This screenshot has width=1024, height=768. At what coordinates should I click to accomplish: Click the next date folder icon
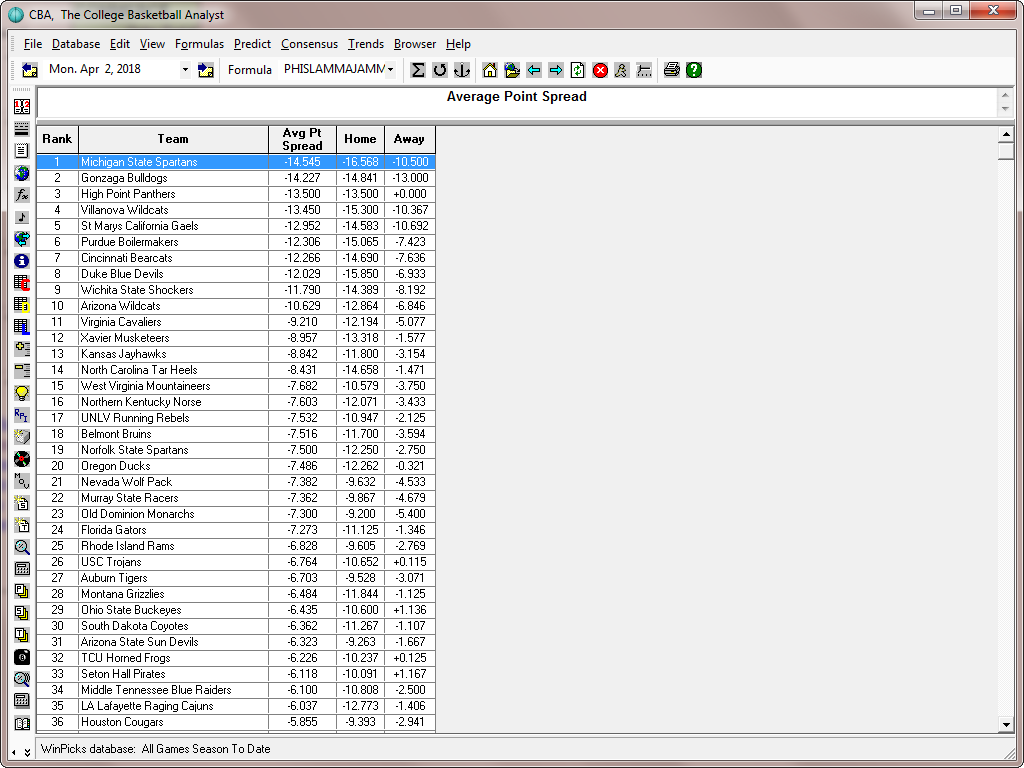[206, 70]
